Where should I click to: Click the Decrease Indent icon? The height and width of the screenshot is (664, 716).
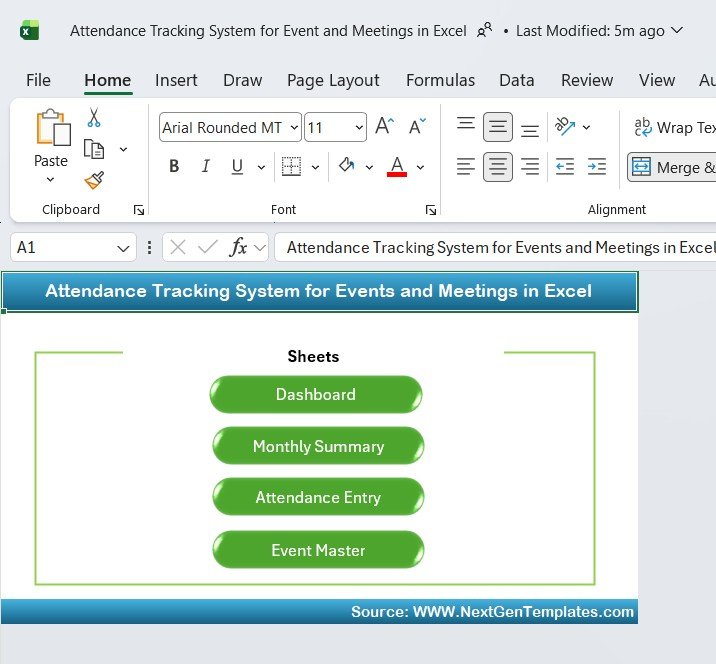pyautogui.click(x=565, y=167)
